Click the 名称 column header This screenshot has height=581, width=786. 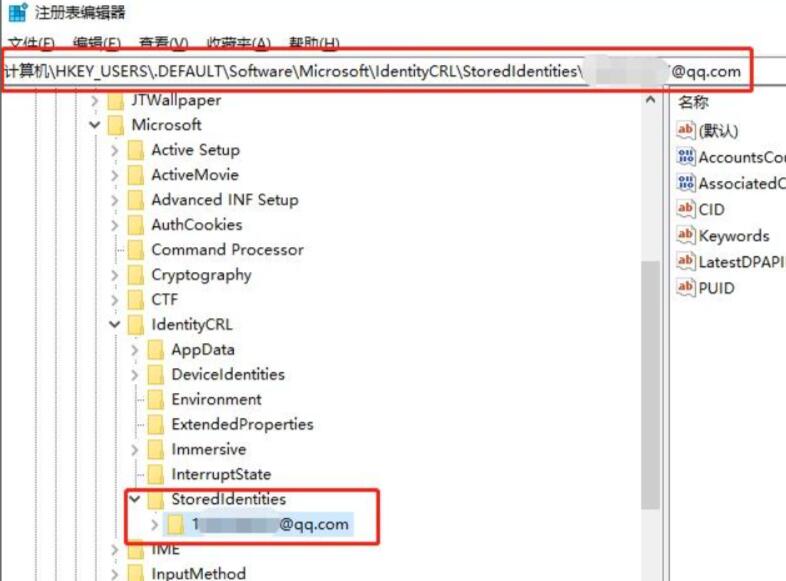click(693, 102)
